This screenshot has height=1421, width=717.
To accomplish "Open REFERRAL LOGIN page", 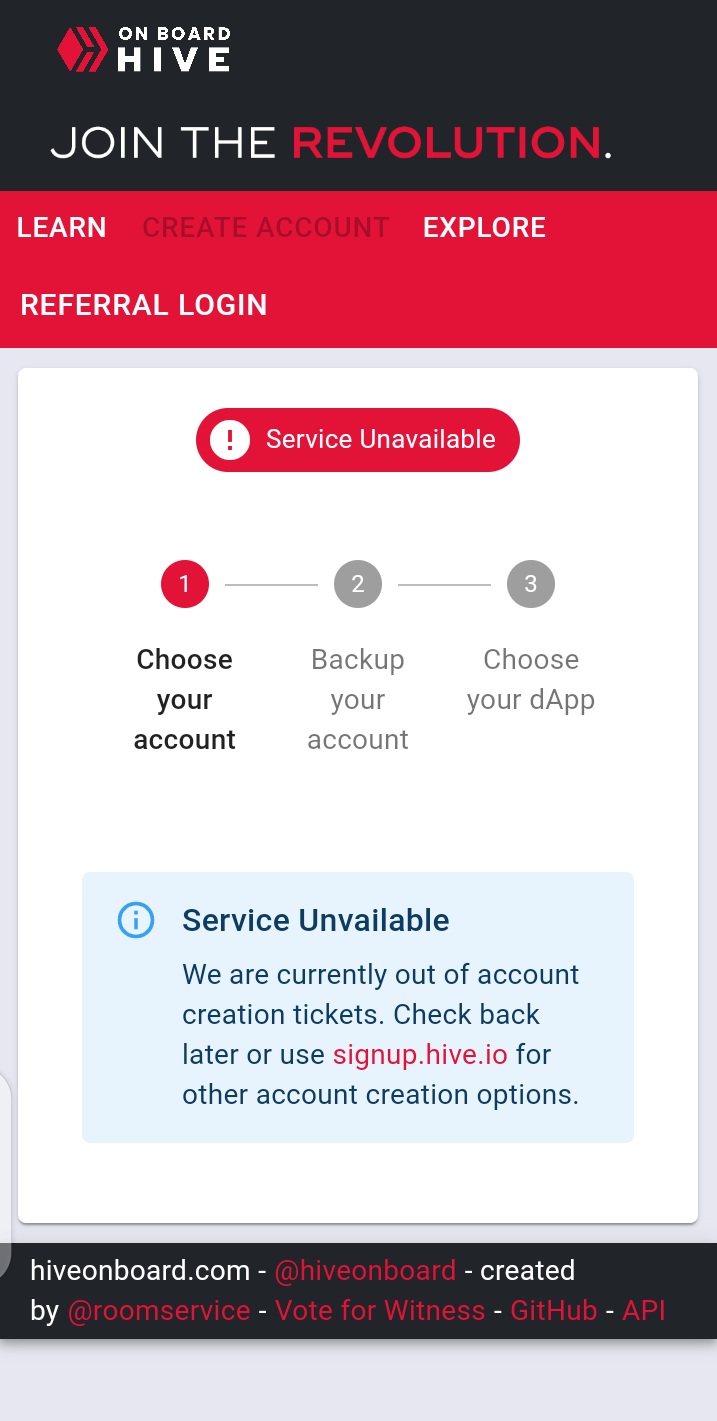I will [144, 305].
